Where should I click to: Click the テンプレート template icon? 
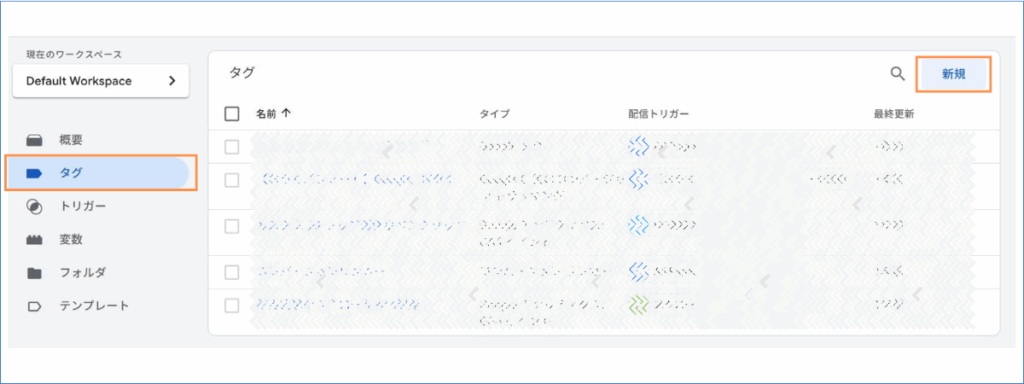(x=34, y=306)
